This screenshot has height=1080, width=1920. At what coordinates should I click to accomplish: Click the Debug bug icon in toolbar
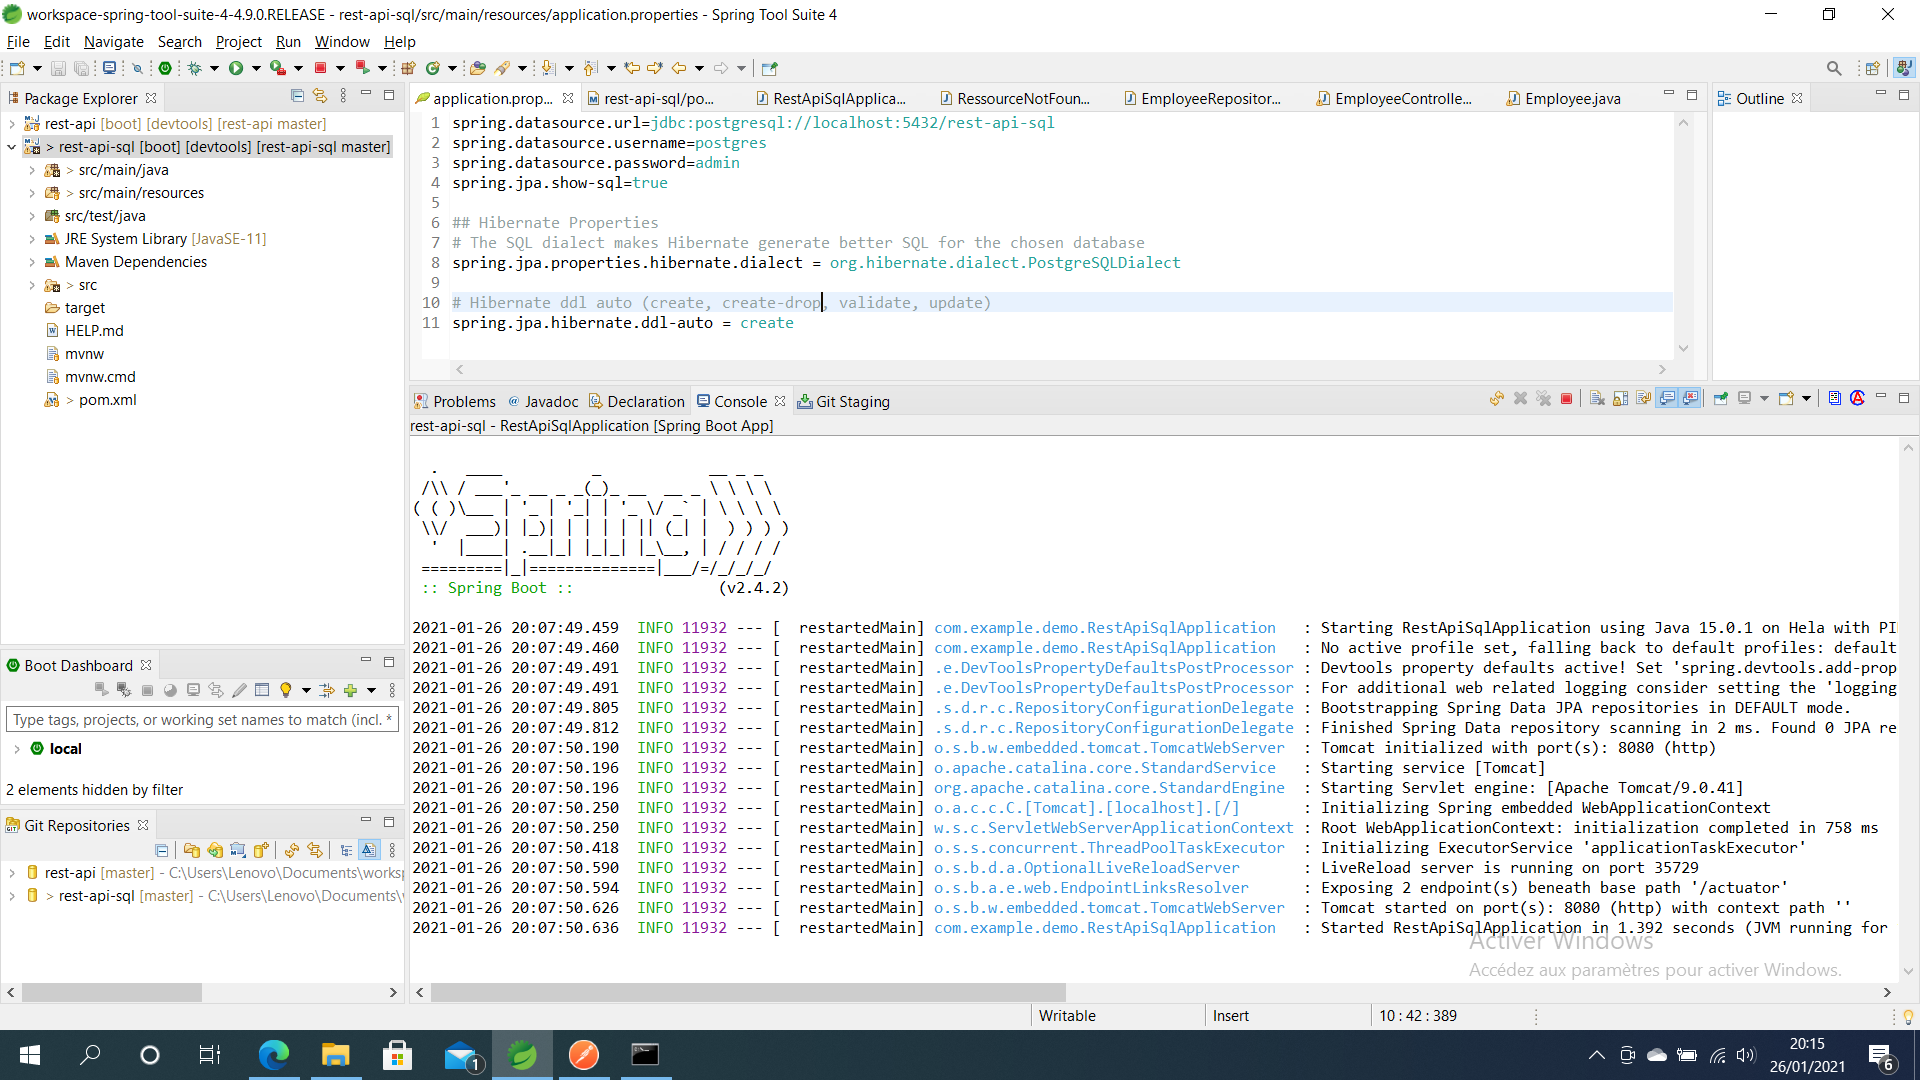(195, 68)
